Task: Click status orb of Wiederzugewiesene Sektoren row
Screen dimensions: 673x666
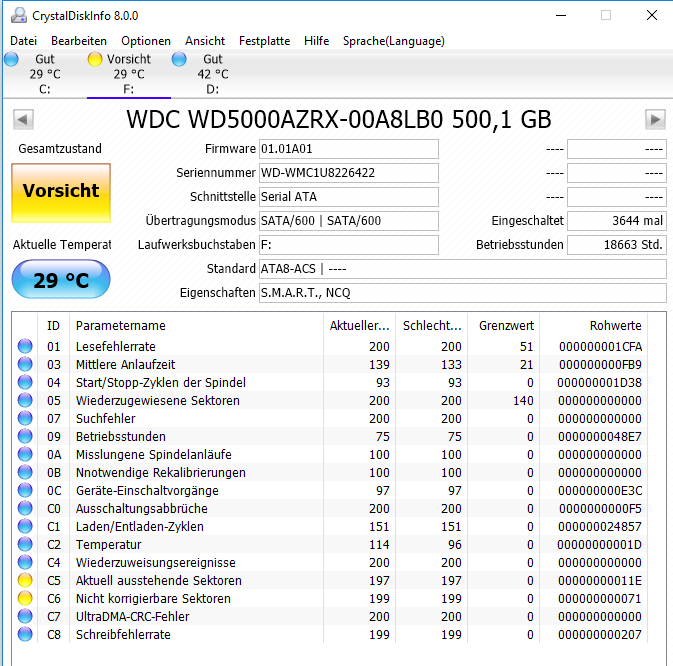Action: point(25,400)
